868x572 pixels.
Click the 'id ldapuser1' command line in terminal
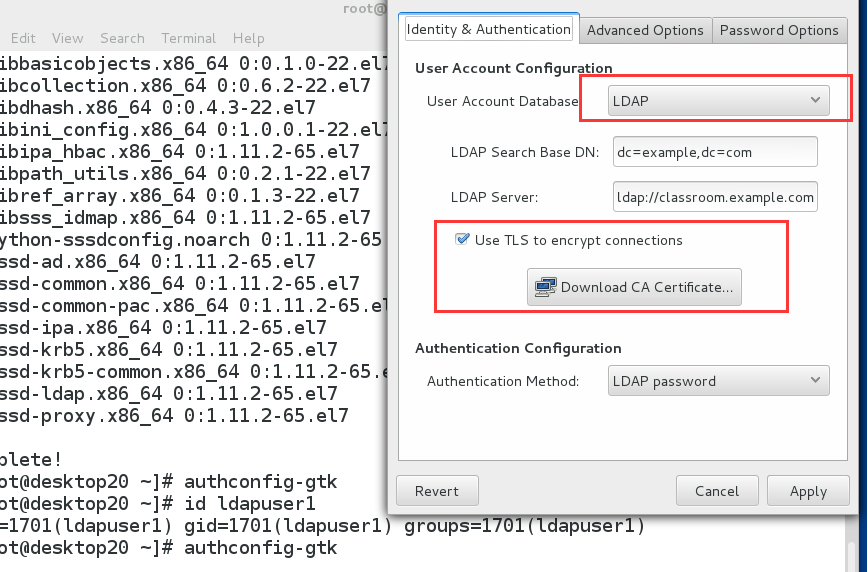157,503
